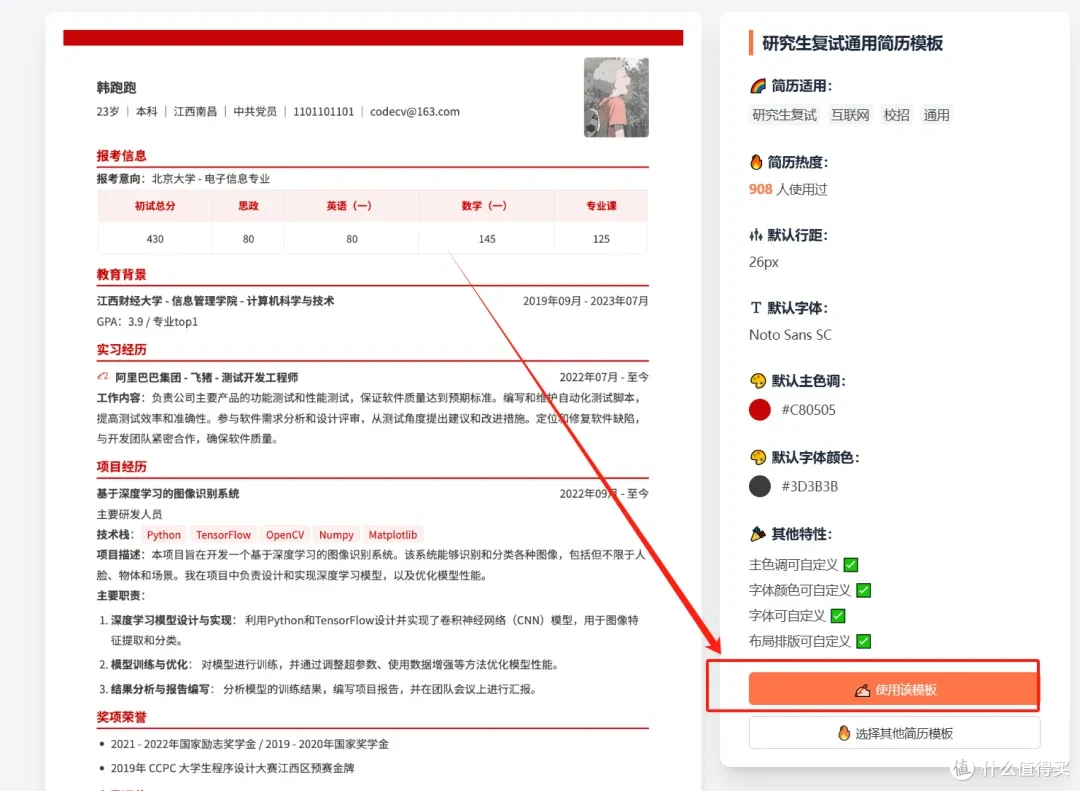Click the resume profile photo thumbnail
The image size is (1080, 791).
[616, 97]
